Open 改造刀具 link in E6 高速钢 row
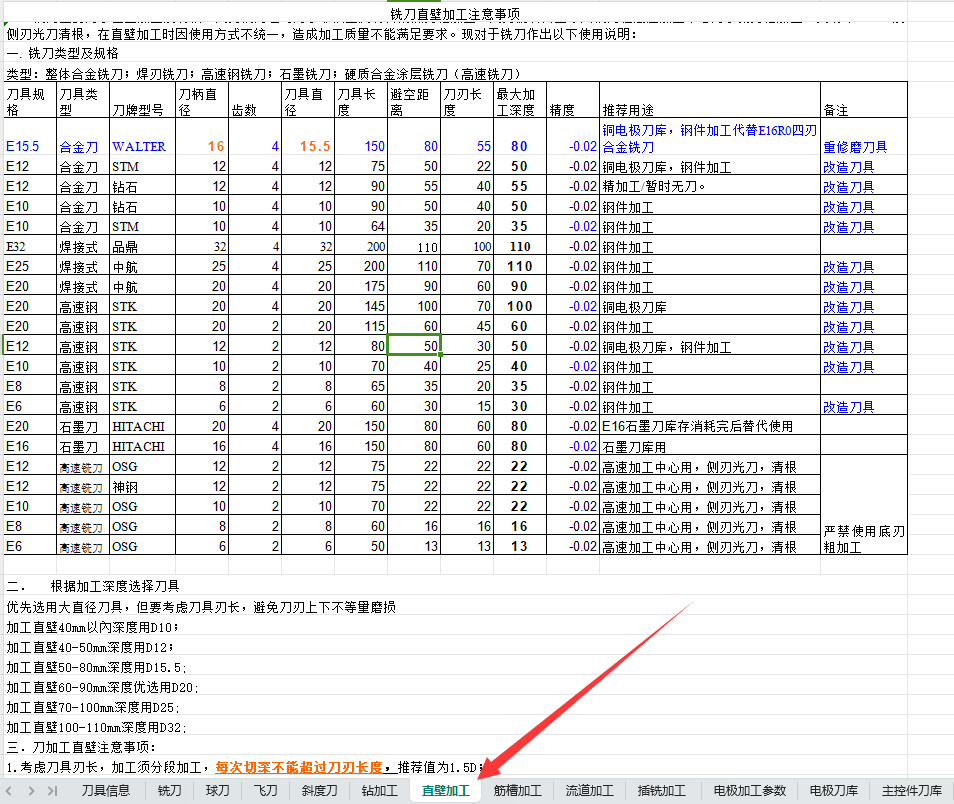Image resolution: width=954 pixels, height=804 pixels. pos(848,407)
